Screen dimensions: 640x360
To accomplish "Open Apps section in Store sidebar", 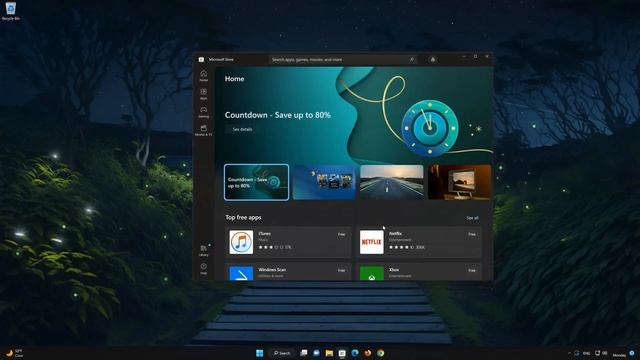I will point(203,94).
